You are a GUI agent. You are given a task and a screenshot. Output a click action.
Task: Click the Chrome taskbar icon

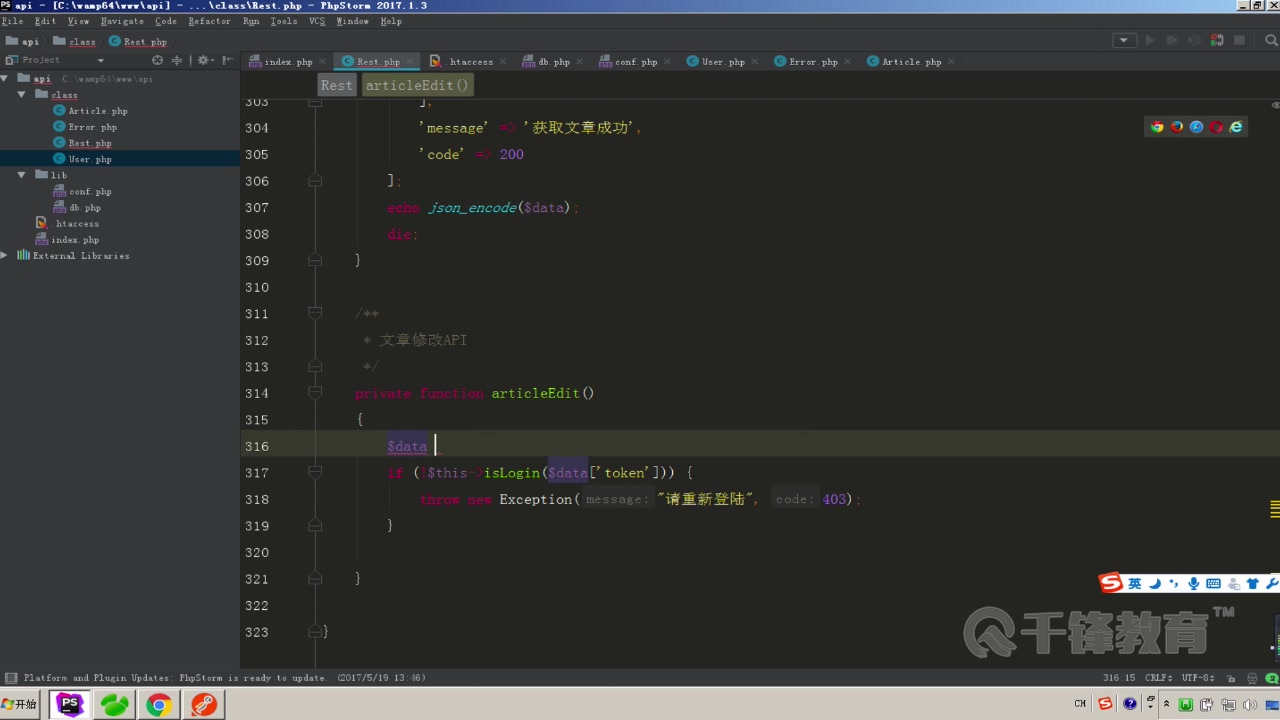(x=158, y=705)
